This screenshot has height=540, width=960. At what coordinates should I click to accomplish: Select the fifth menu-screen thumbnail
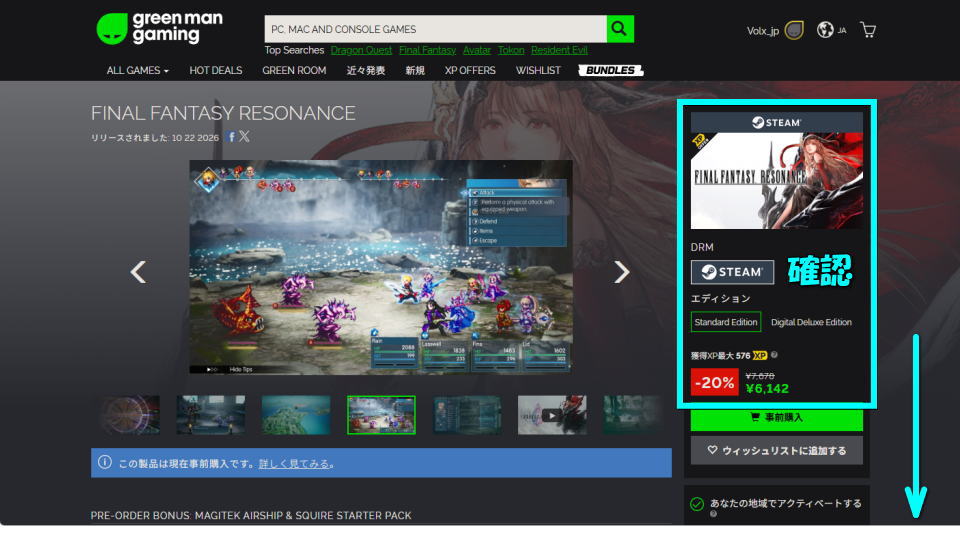467,414
